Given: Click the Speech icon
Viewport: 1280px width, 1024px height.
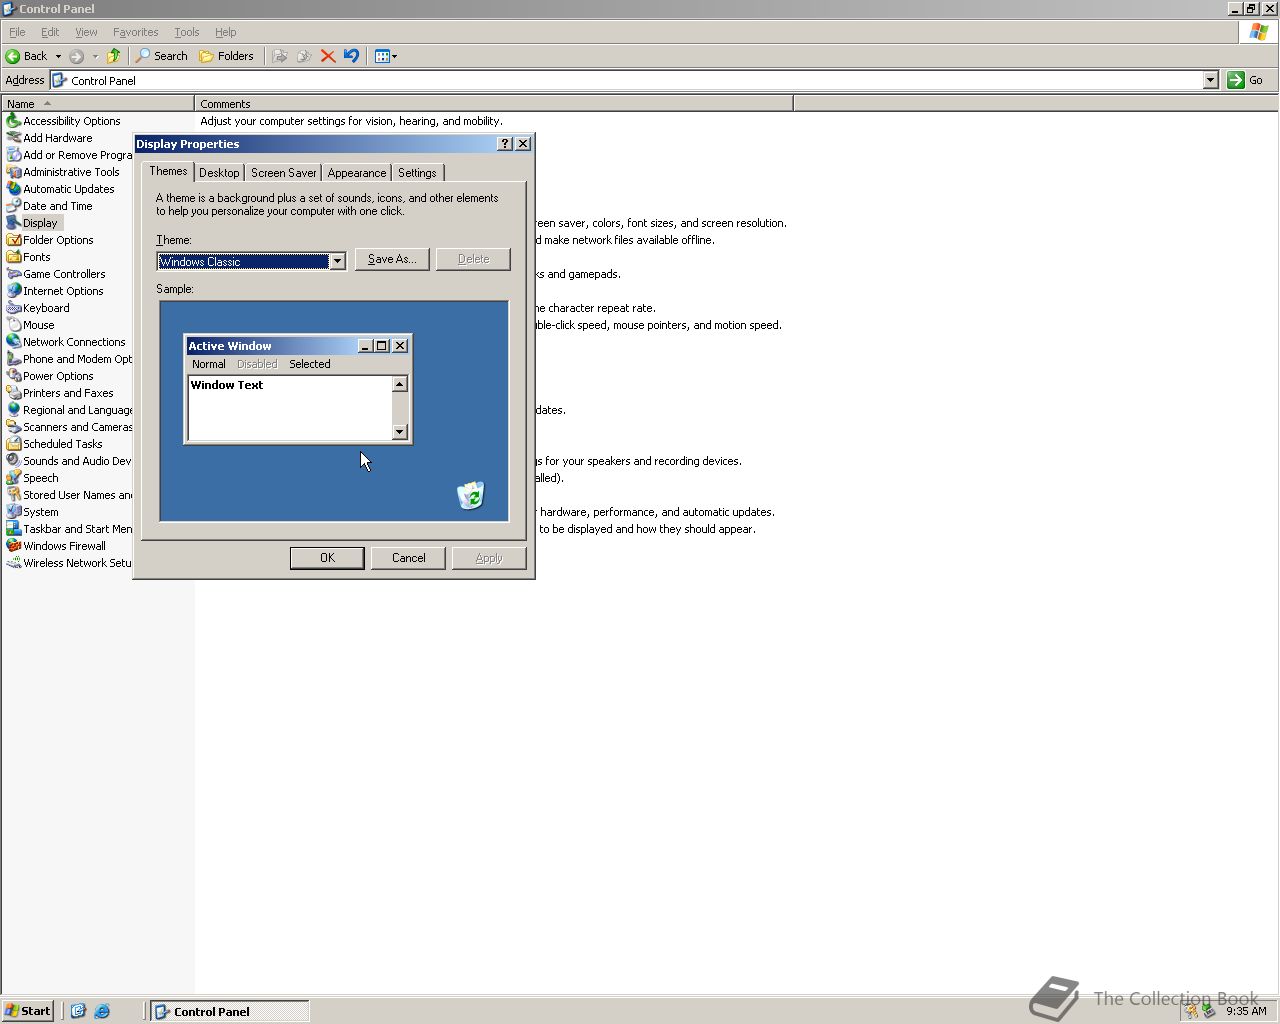Looking at the screenshot, I should [x=14, y=478].
